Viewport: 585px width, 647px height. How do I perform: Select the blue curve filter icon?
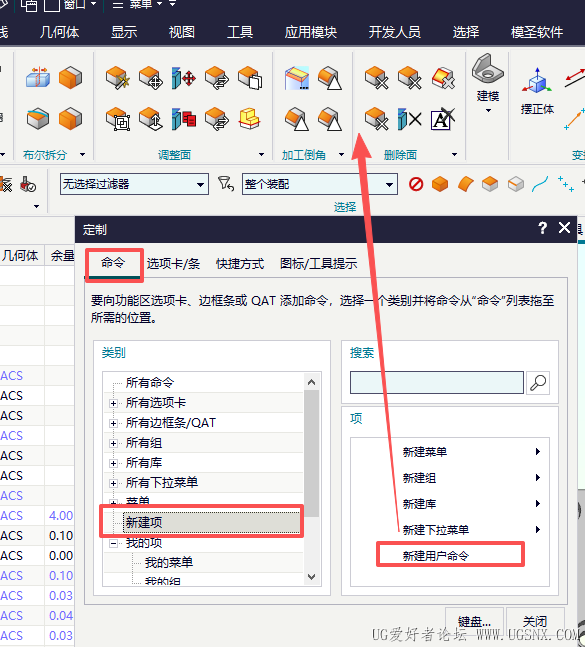click(540, 184)
